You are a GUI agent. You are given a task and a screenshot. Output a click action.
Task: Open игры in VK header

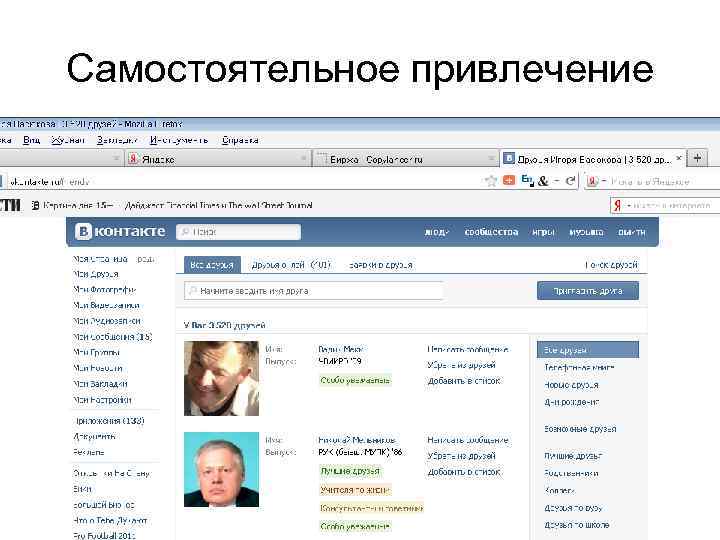(x=543, y=232)
